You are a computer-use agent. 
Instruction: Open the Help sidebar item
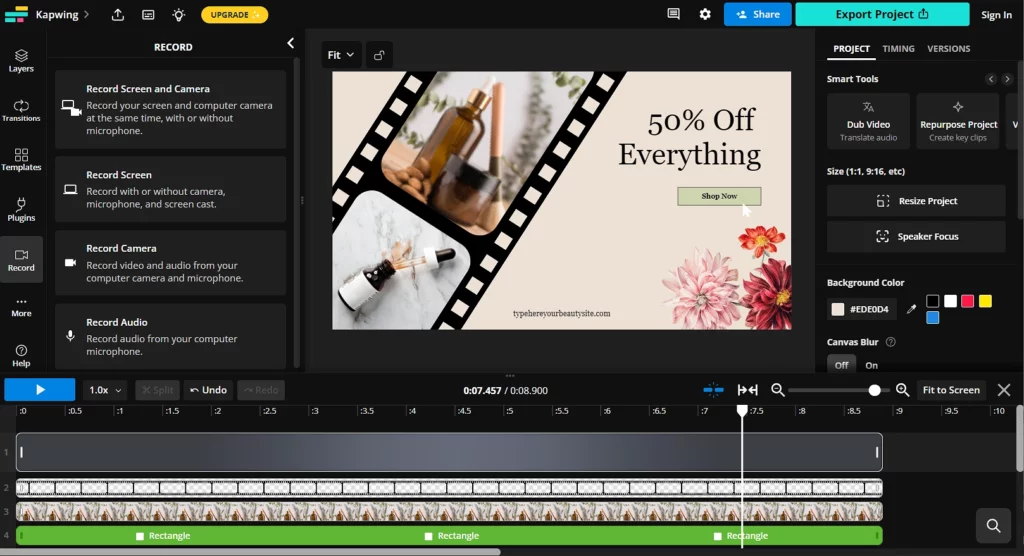click(21, 356)
